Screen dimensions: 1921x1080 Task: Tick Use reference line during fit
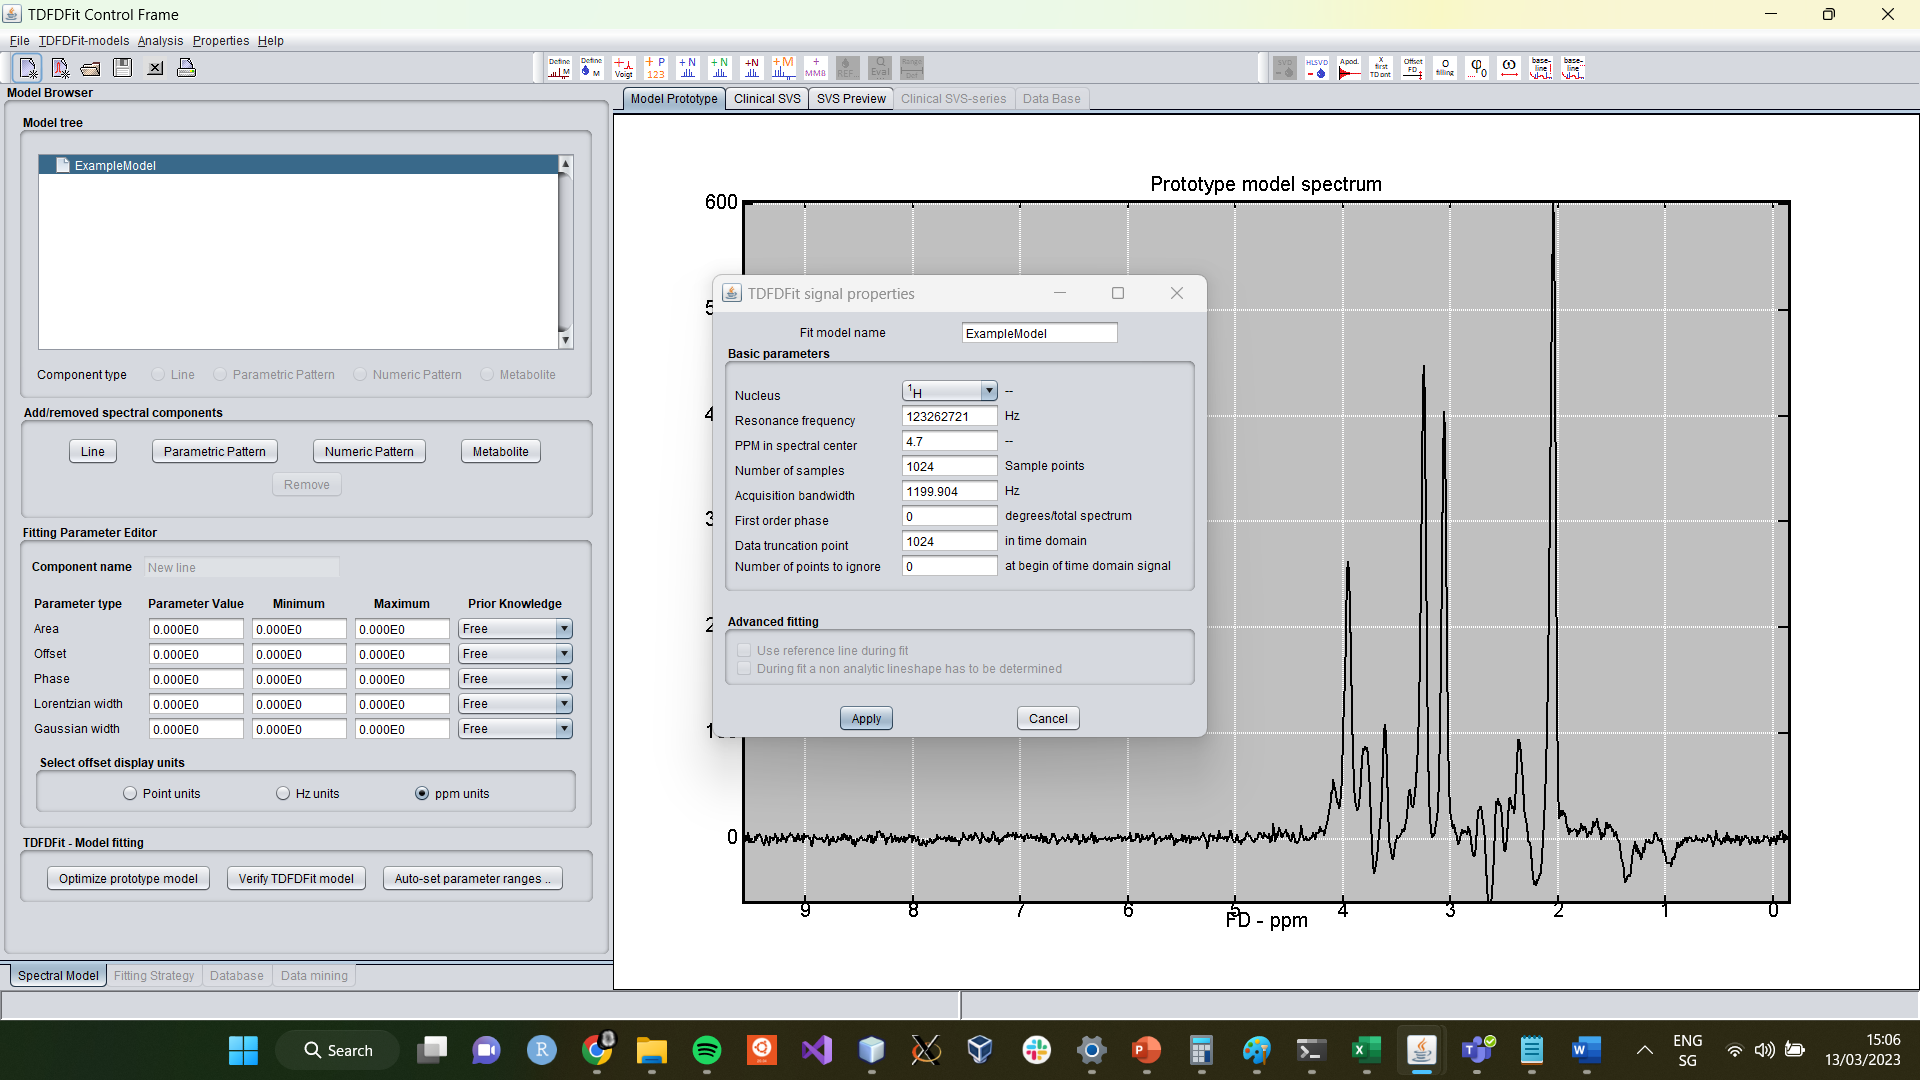click(744, 651)
